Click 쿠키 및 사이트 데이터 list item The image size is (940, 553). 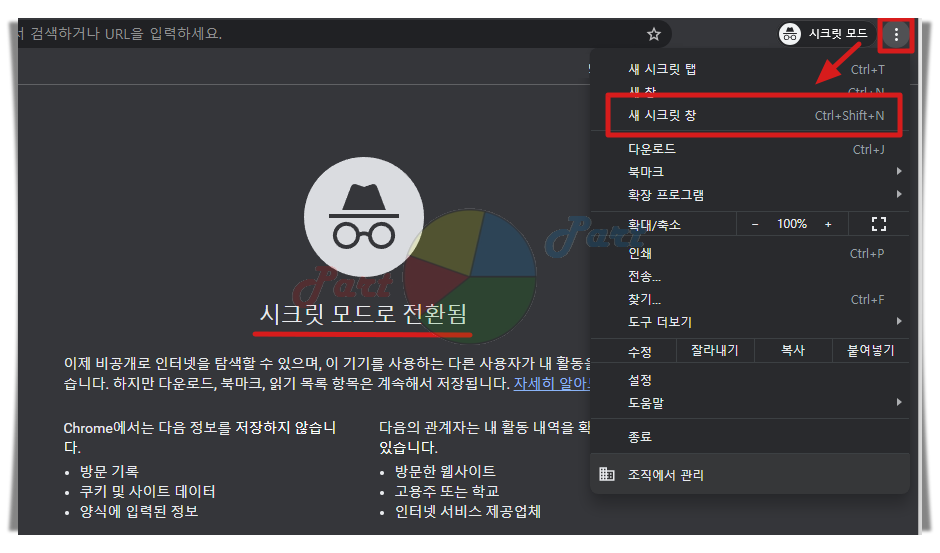click(147, 492)
